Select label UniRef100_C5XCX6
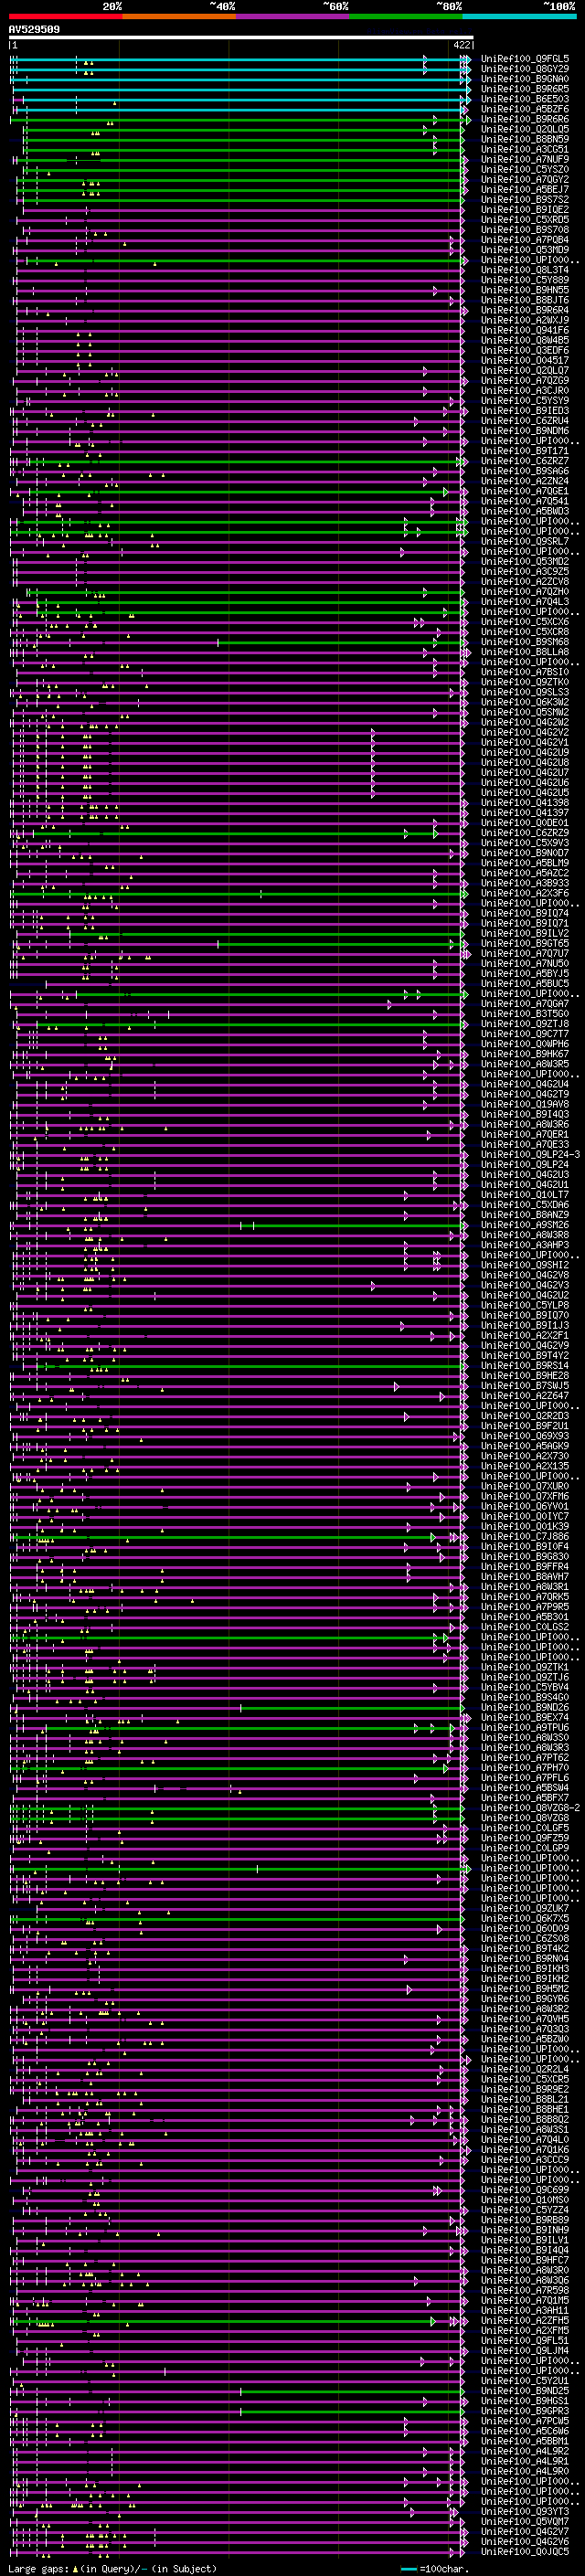This screenshot has width=585, height=2576. (x=525, y=621)
